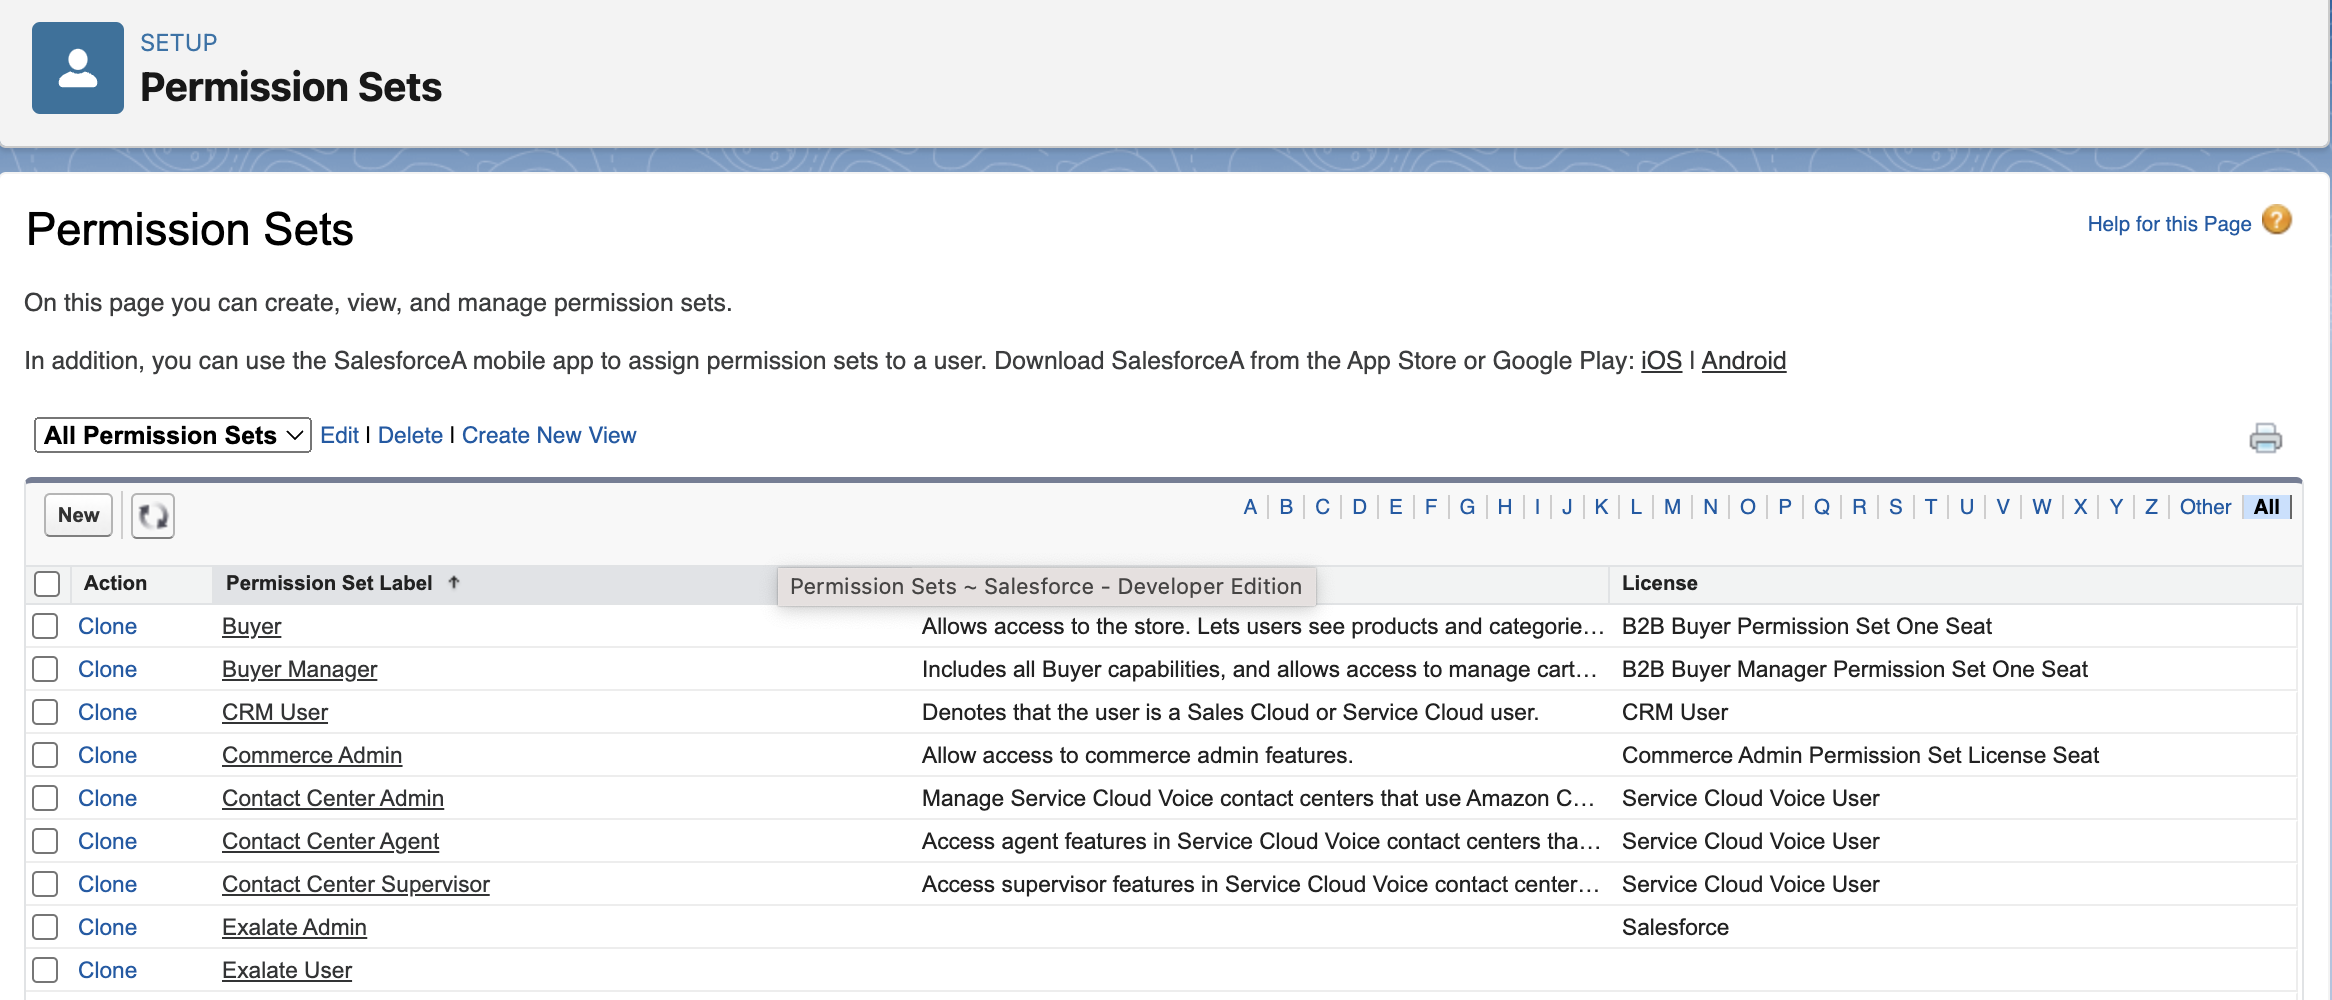Image resolution: width=2332 pixels, height=1000 pixels.
Task: Clone the Contact Center Supervisor permission set
Action: [x=107, y=884]
